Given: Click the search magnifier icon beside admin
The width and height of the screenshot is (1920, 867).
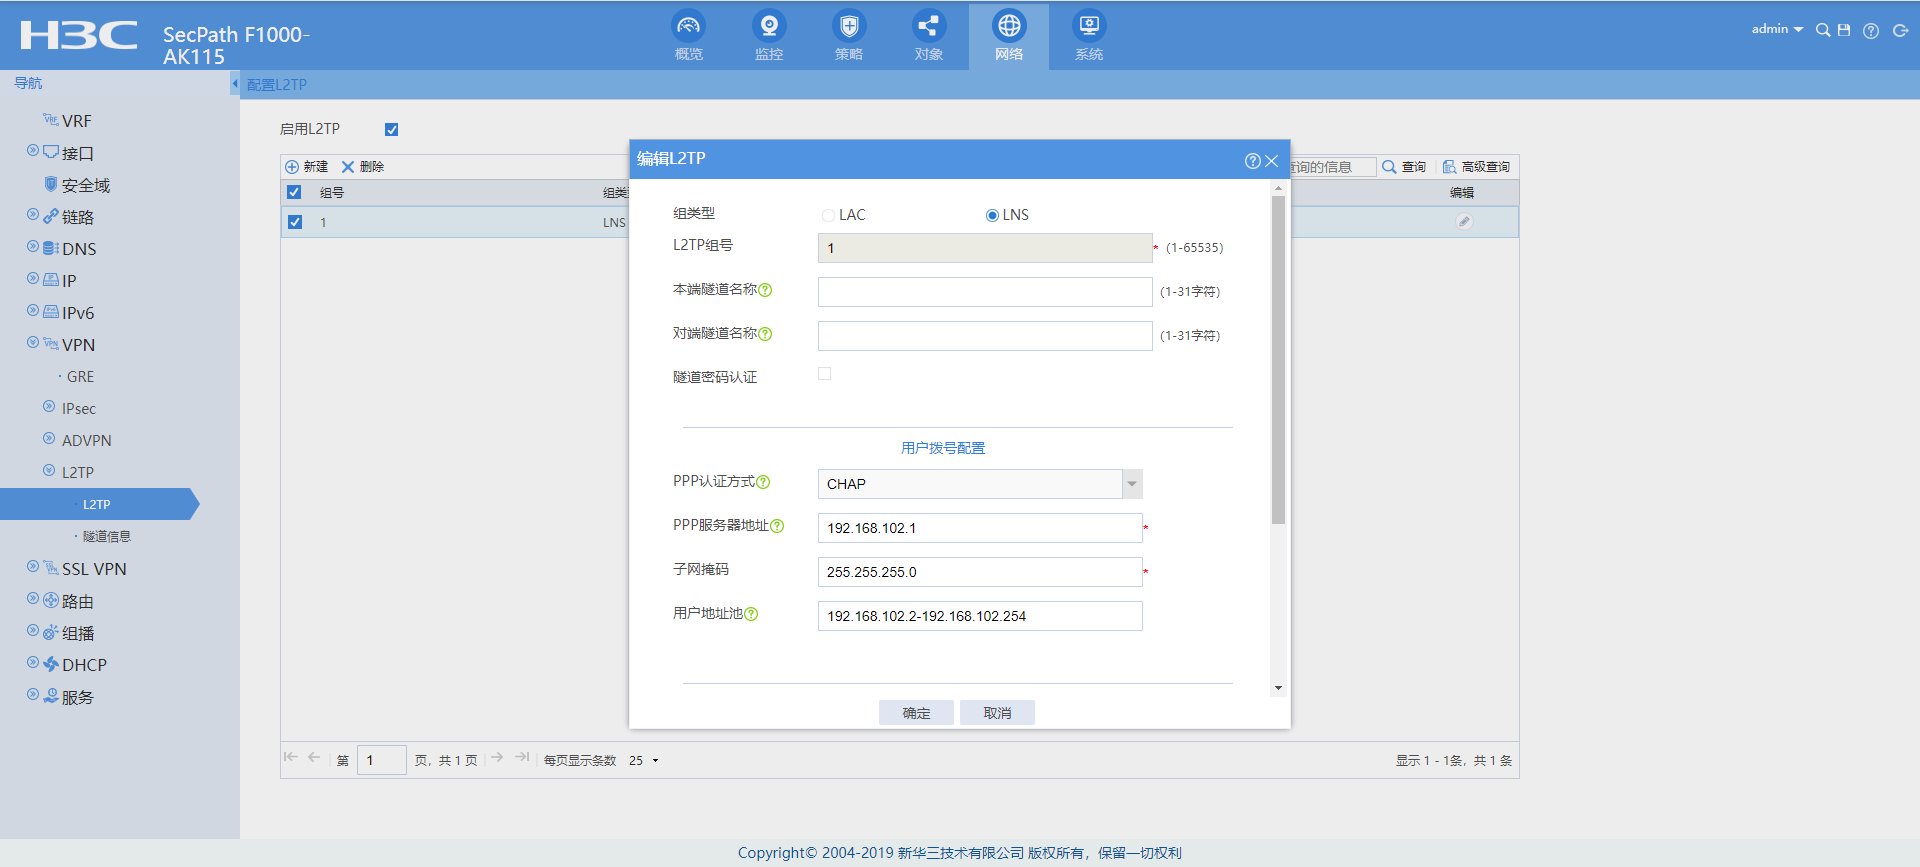Looking at the screenshot, I should click(1823, 30).
